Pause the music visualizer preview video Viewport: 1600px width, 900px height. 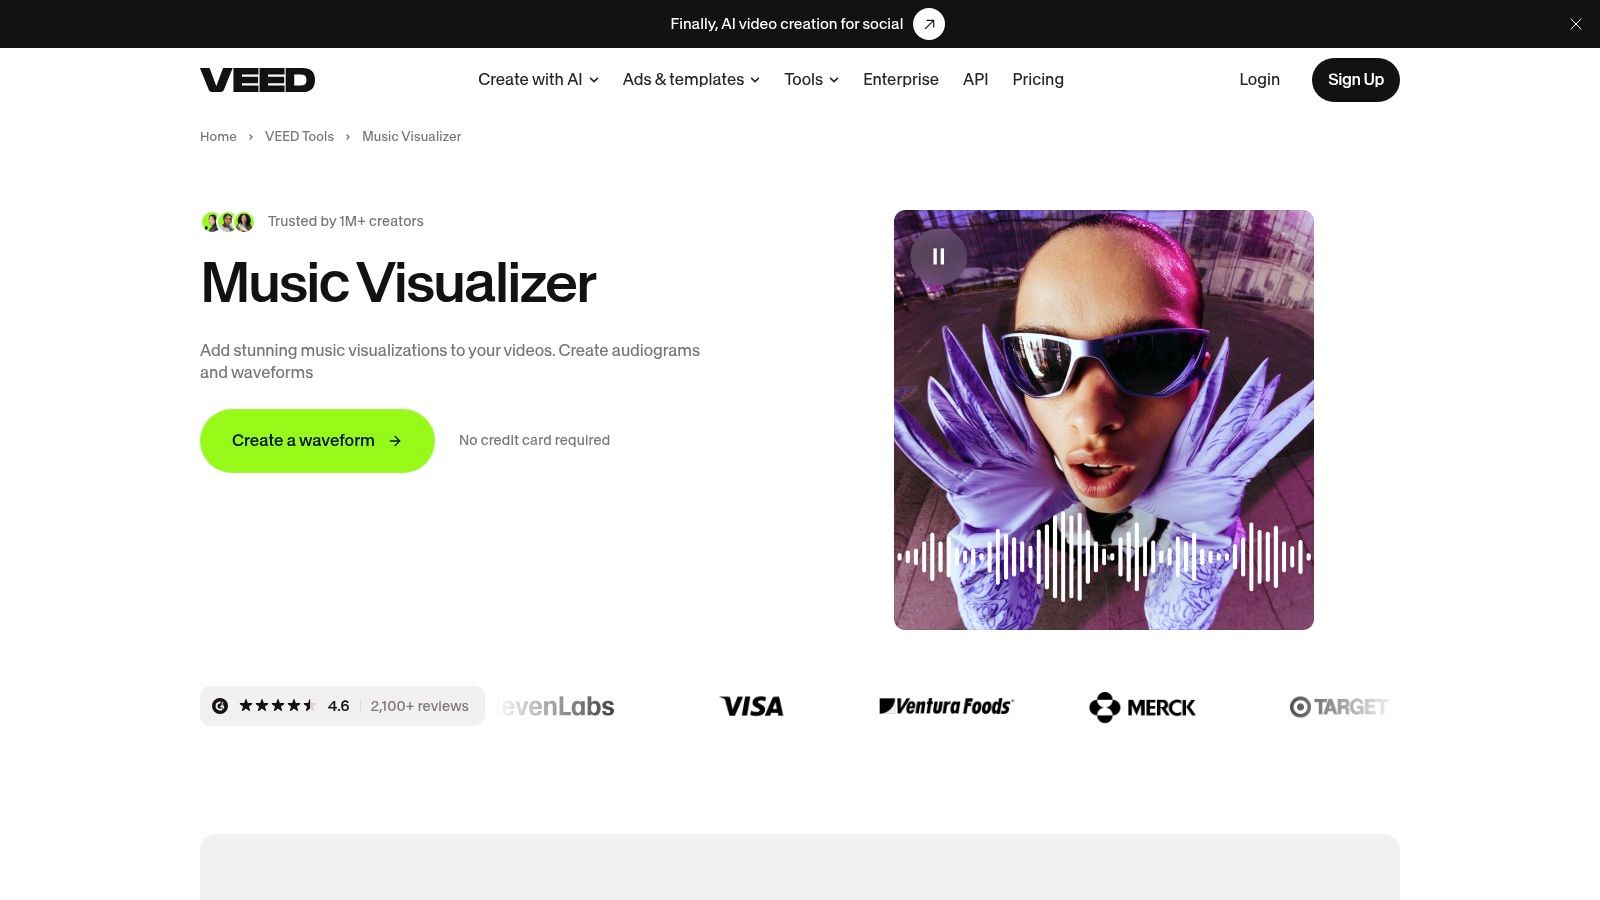[938, 256]
